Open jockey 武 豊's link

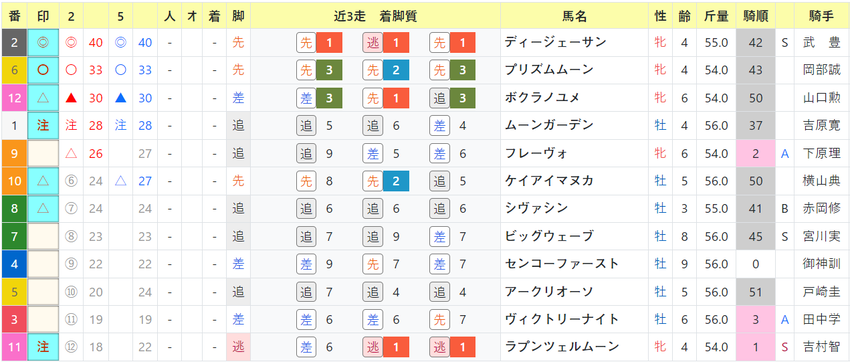coord(822,43)
